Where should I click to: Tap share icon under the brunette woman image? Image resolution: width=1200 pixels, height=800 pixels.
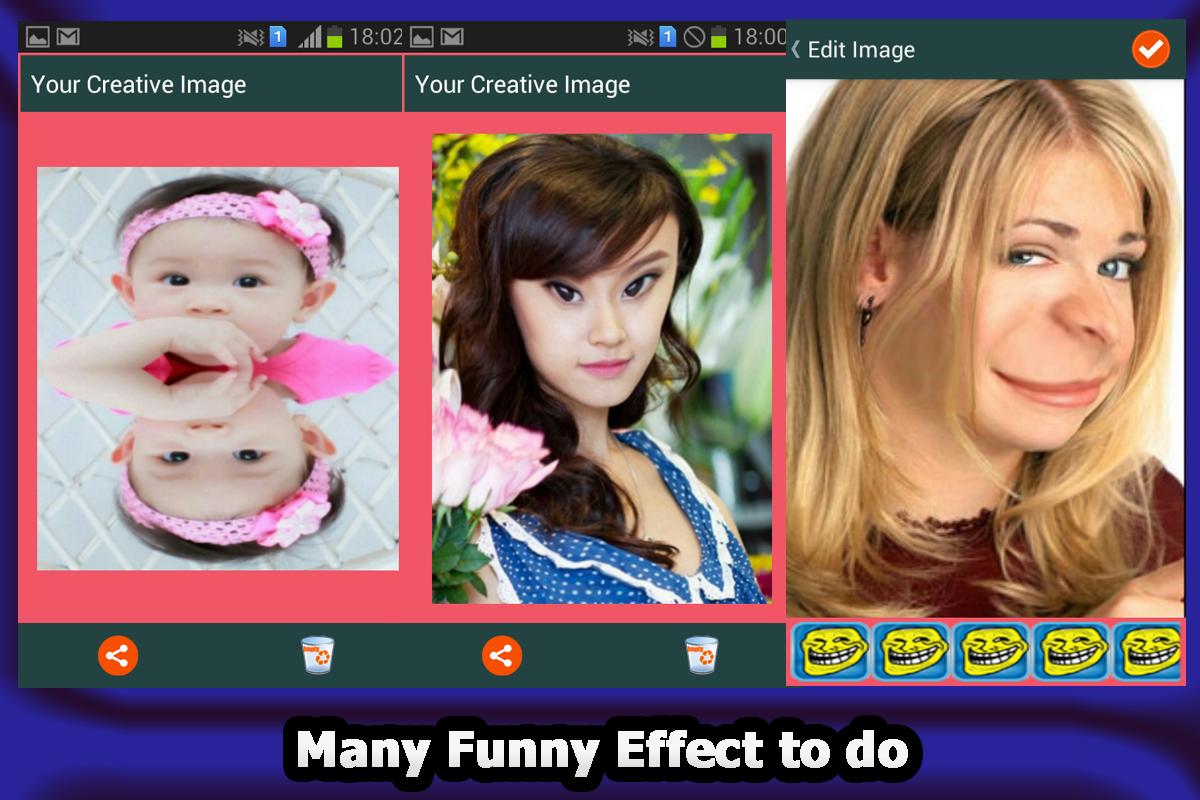coord(502,656)
